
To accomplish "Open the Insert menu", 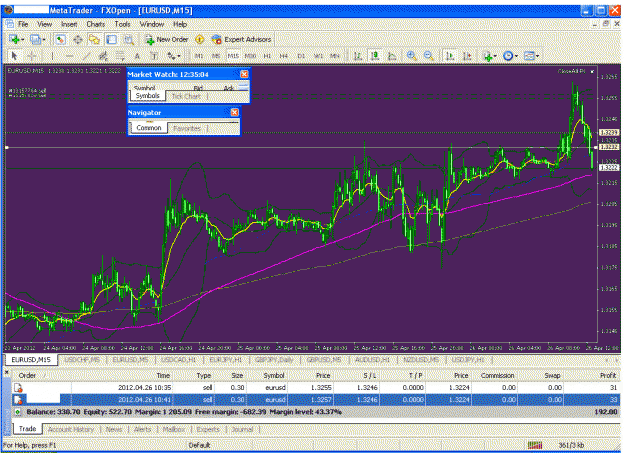I will click(69, 24).
